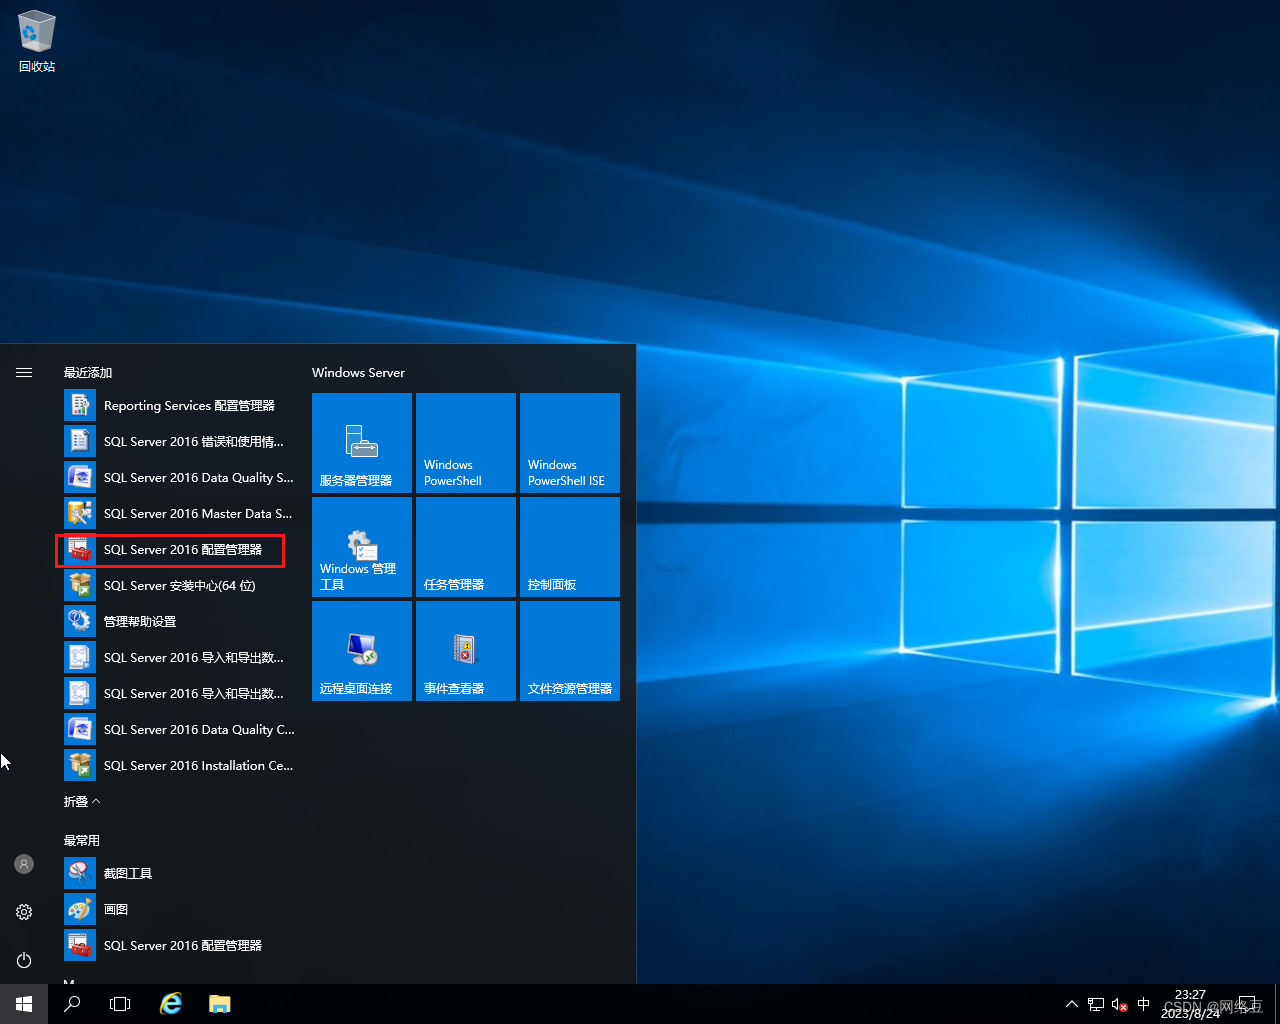1280x1024 pixels.
Task: Toggle the Chinese input method indicator
Action: [x=1144, y=1004]
